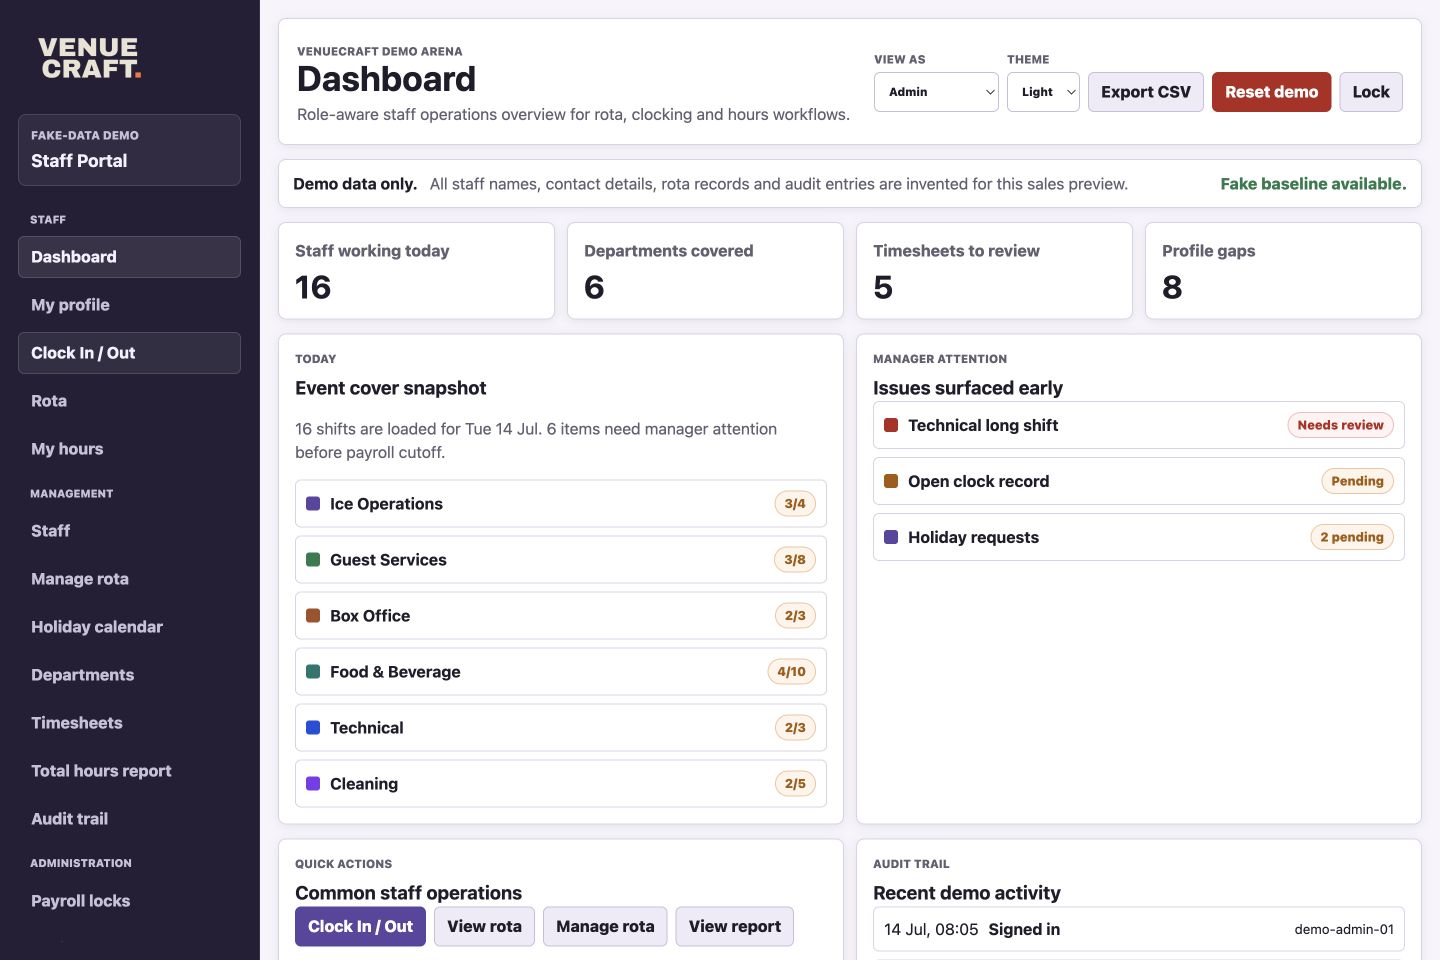Open the View As role dropdown
The image size is (1440, 960).
pos(936,92)
